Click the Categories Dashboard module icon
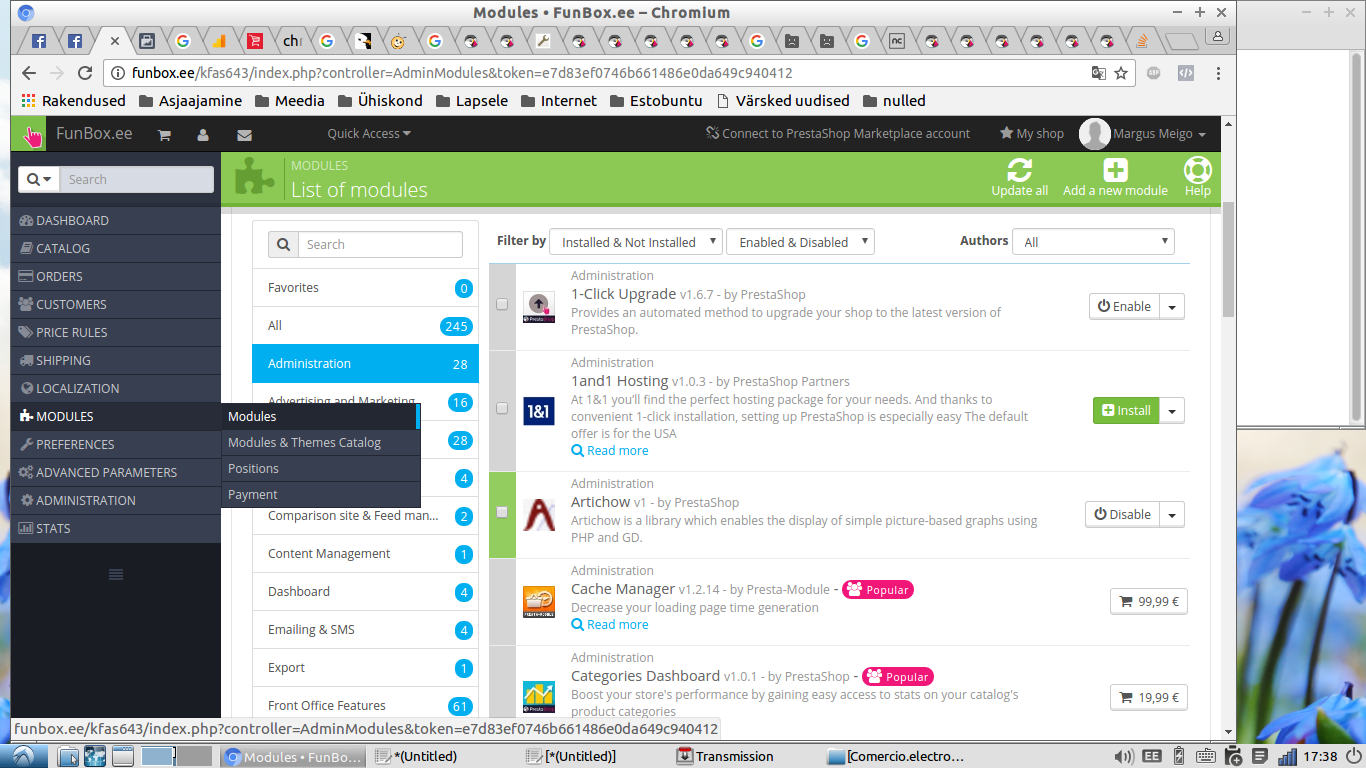Viewport: 1366px width, 768px height. pos(539,696)
